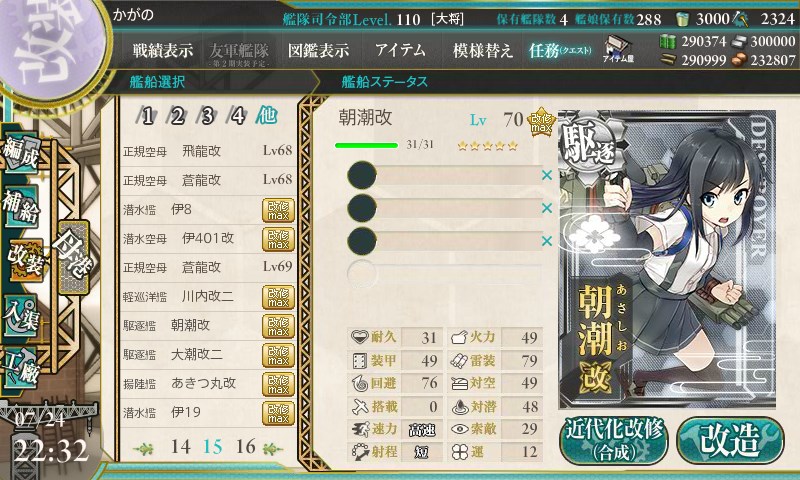
Task: Open the 図鑑表示 encyclopedia menu
Action: coord(318,50)
